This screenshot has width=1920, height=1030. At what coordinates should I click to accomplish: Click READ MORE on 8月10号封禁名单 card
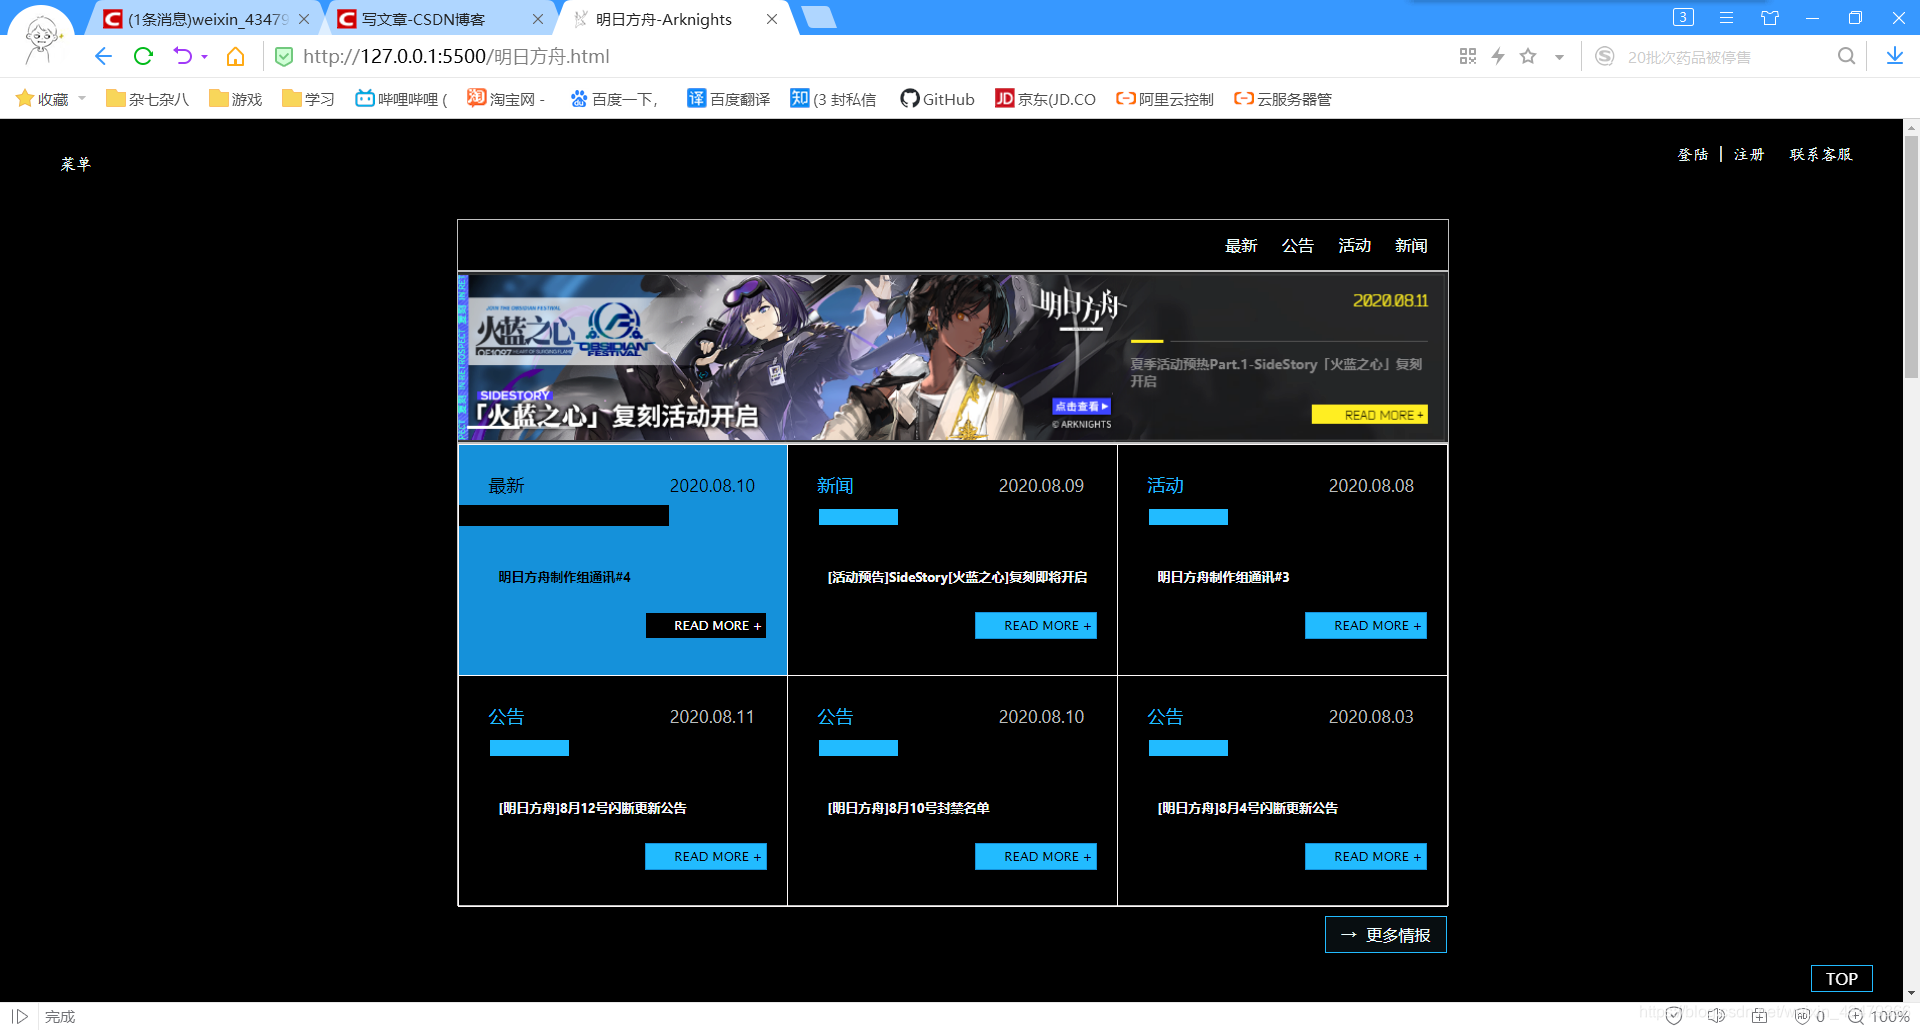pyautogui.click(x=1036, y=856)
